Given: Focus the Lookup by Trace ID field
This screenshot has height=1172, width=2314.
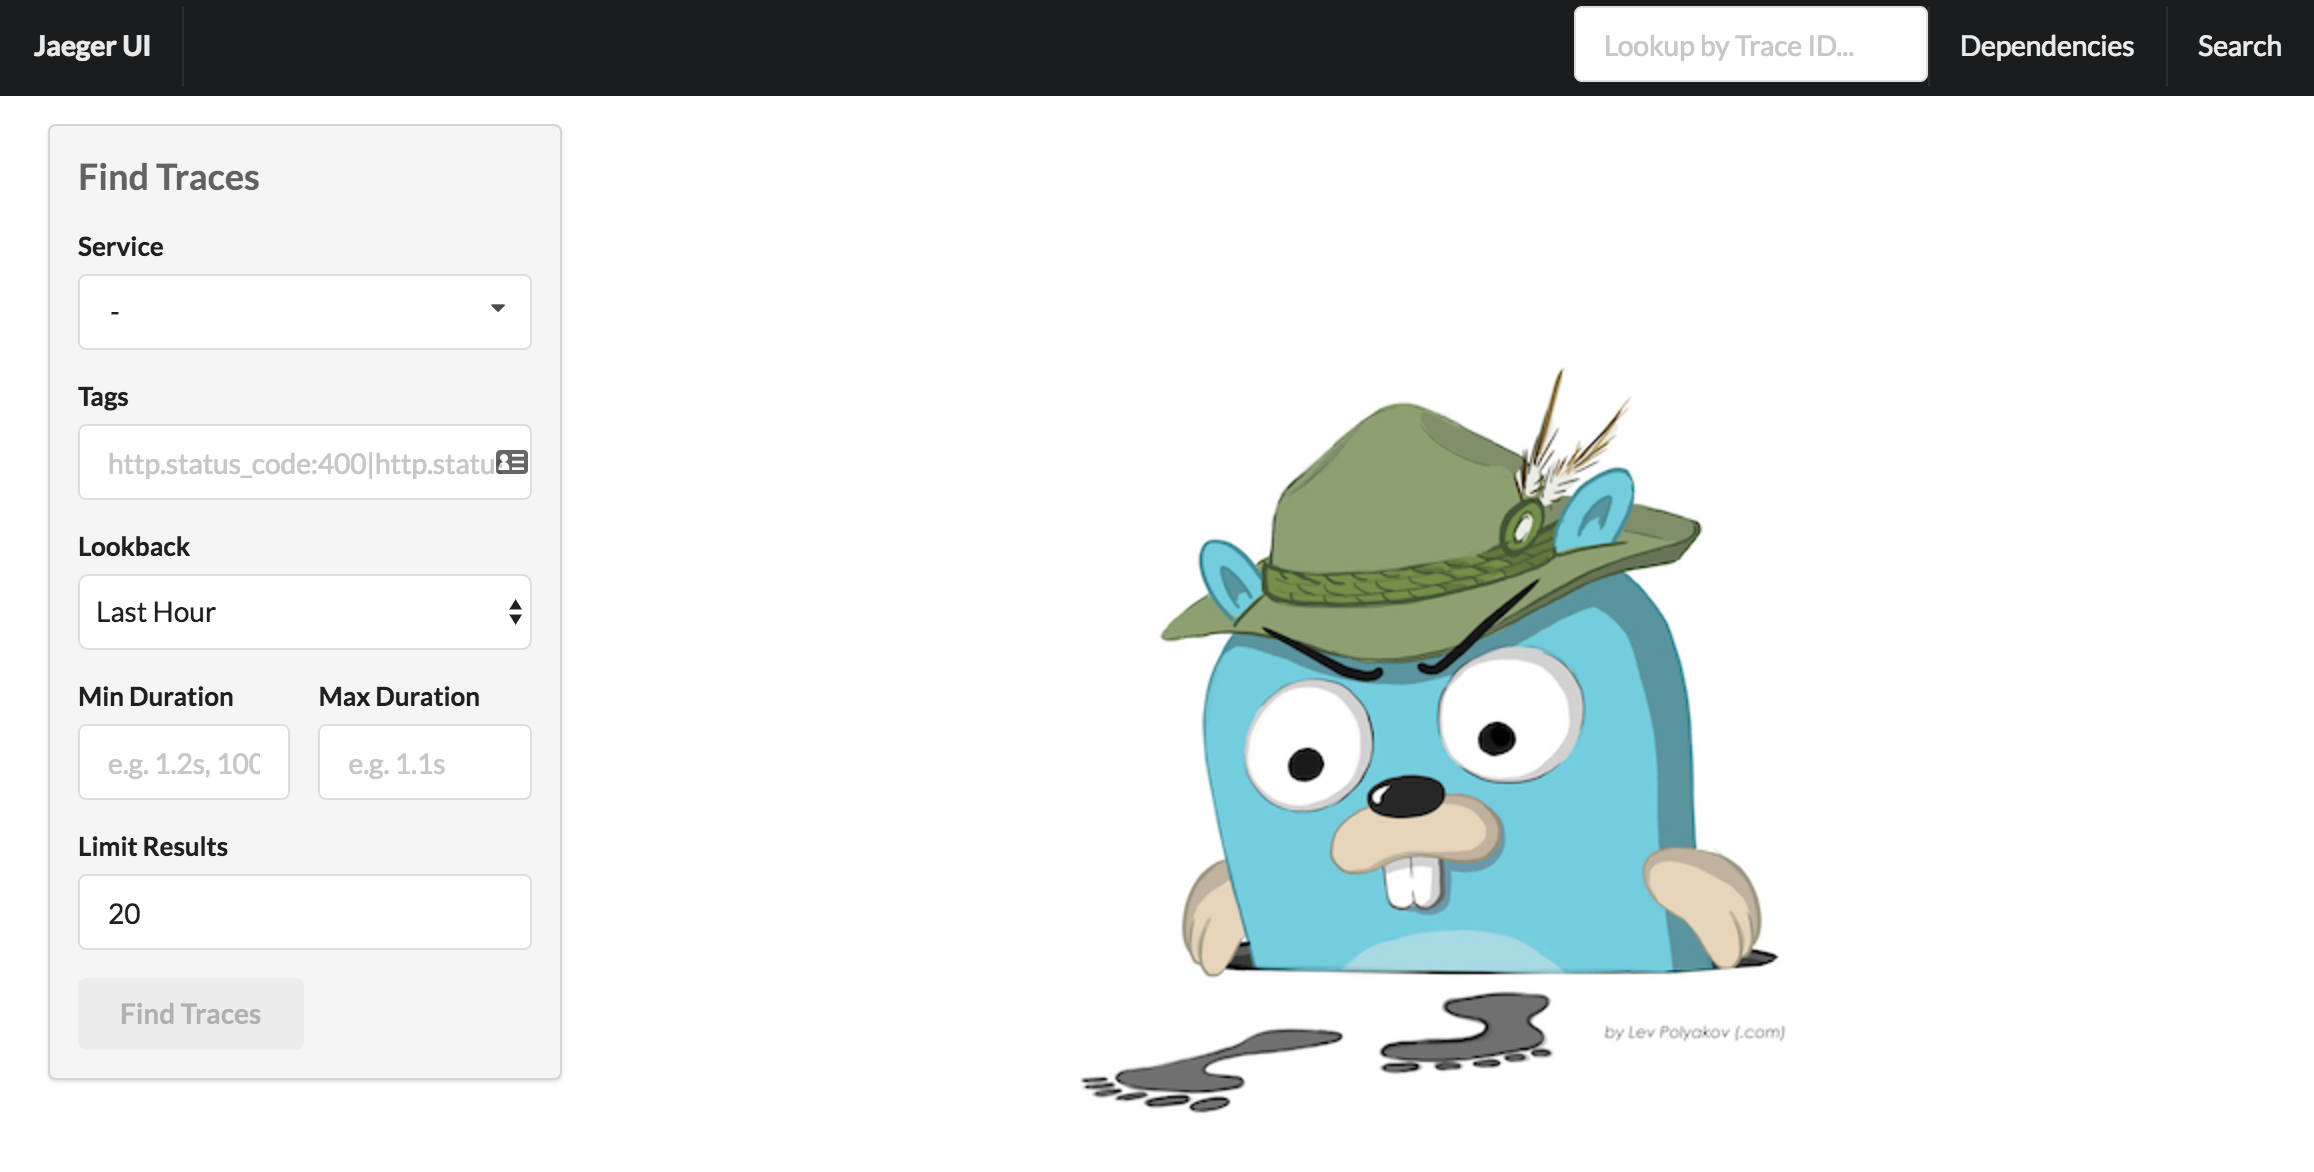Looking at the screenshot, I should pos(1750,45).
